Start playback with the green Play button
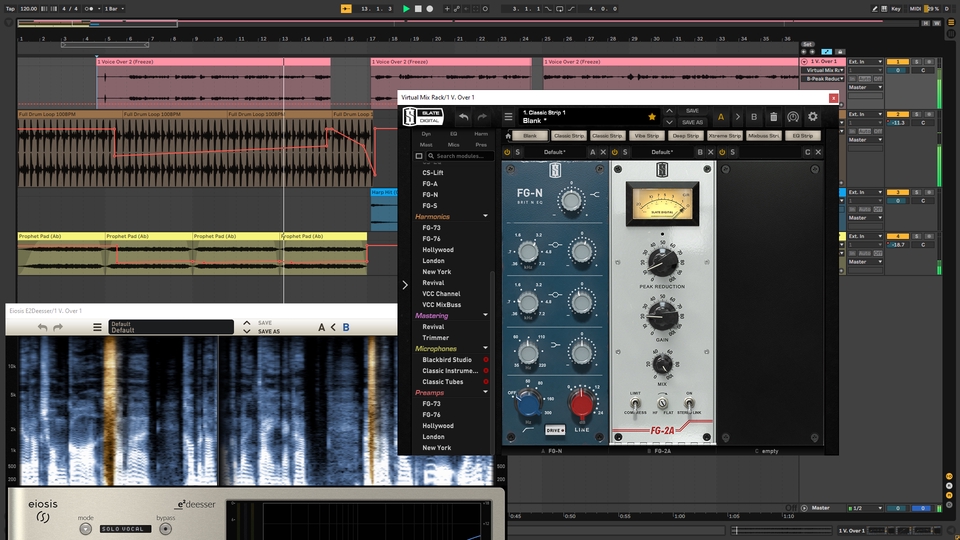This screenshot has height=540, width=960. pyautogui.click(x=406, y=9)
